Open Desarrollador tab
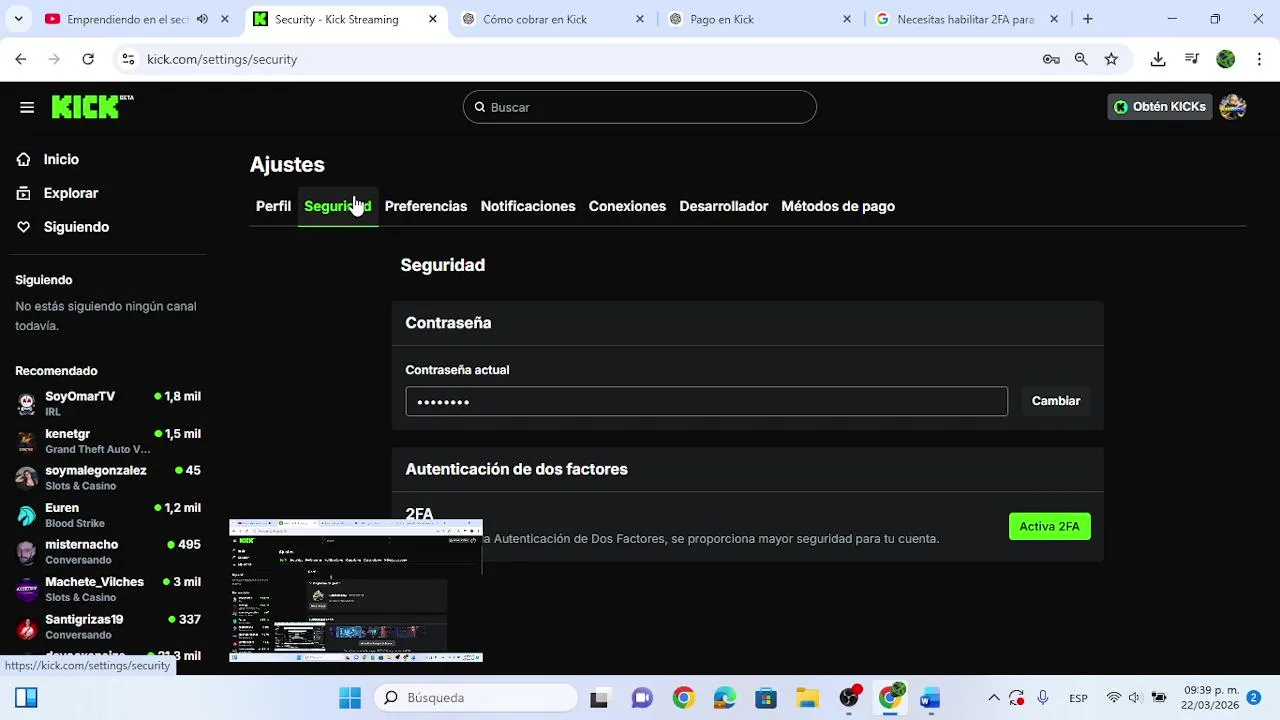Viewport: 1280px width, 720px height. (x=724, y=206)
